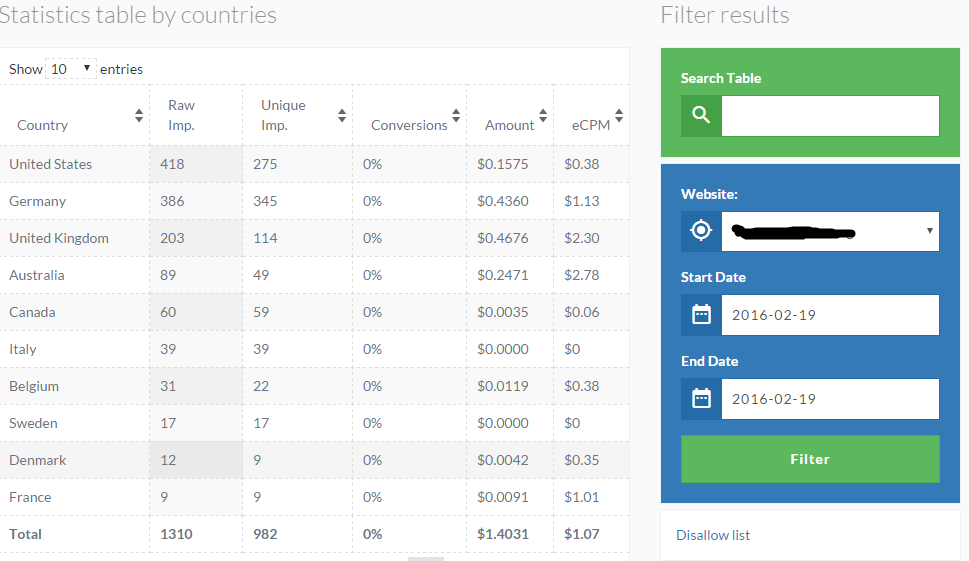The image size is (969, 561).
Task: Sort by eCPM column arrows
Action: (x=619, y=116)
